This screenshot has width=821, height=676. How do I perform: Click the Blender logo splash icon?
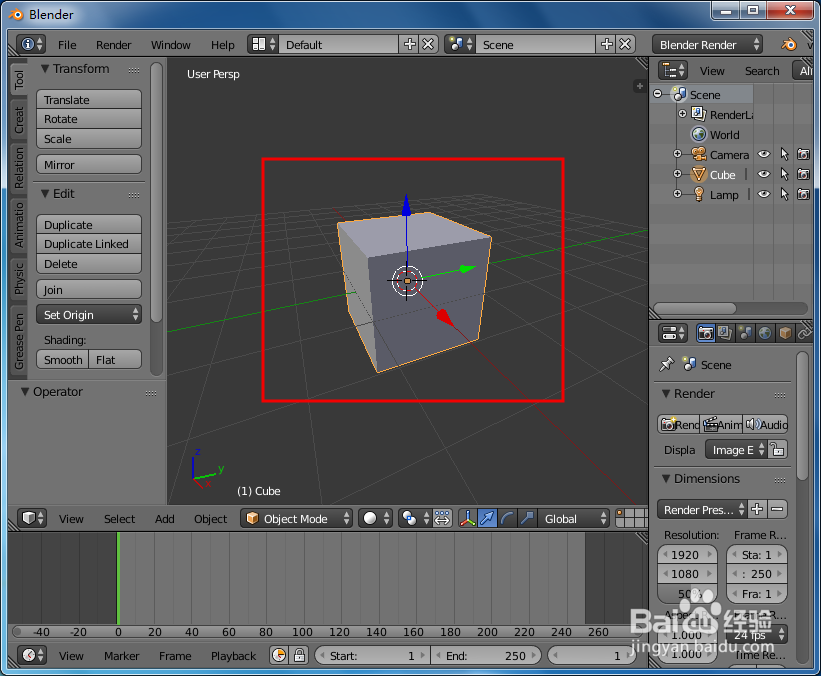789,45
